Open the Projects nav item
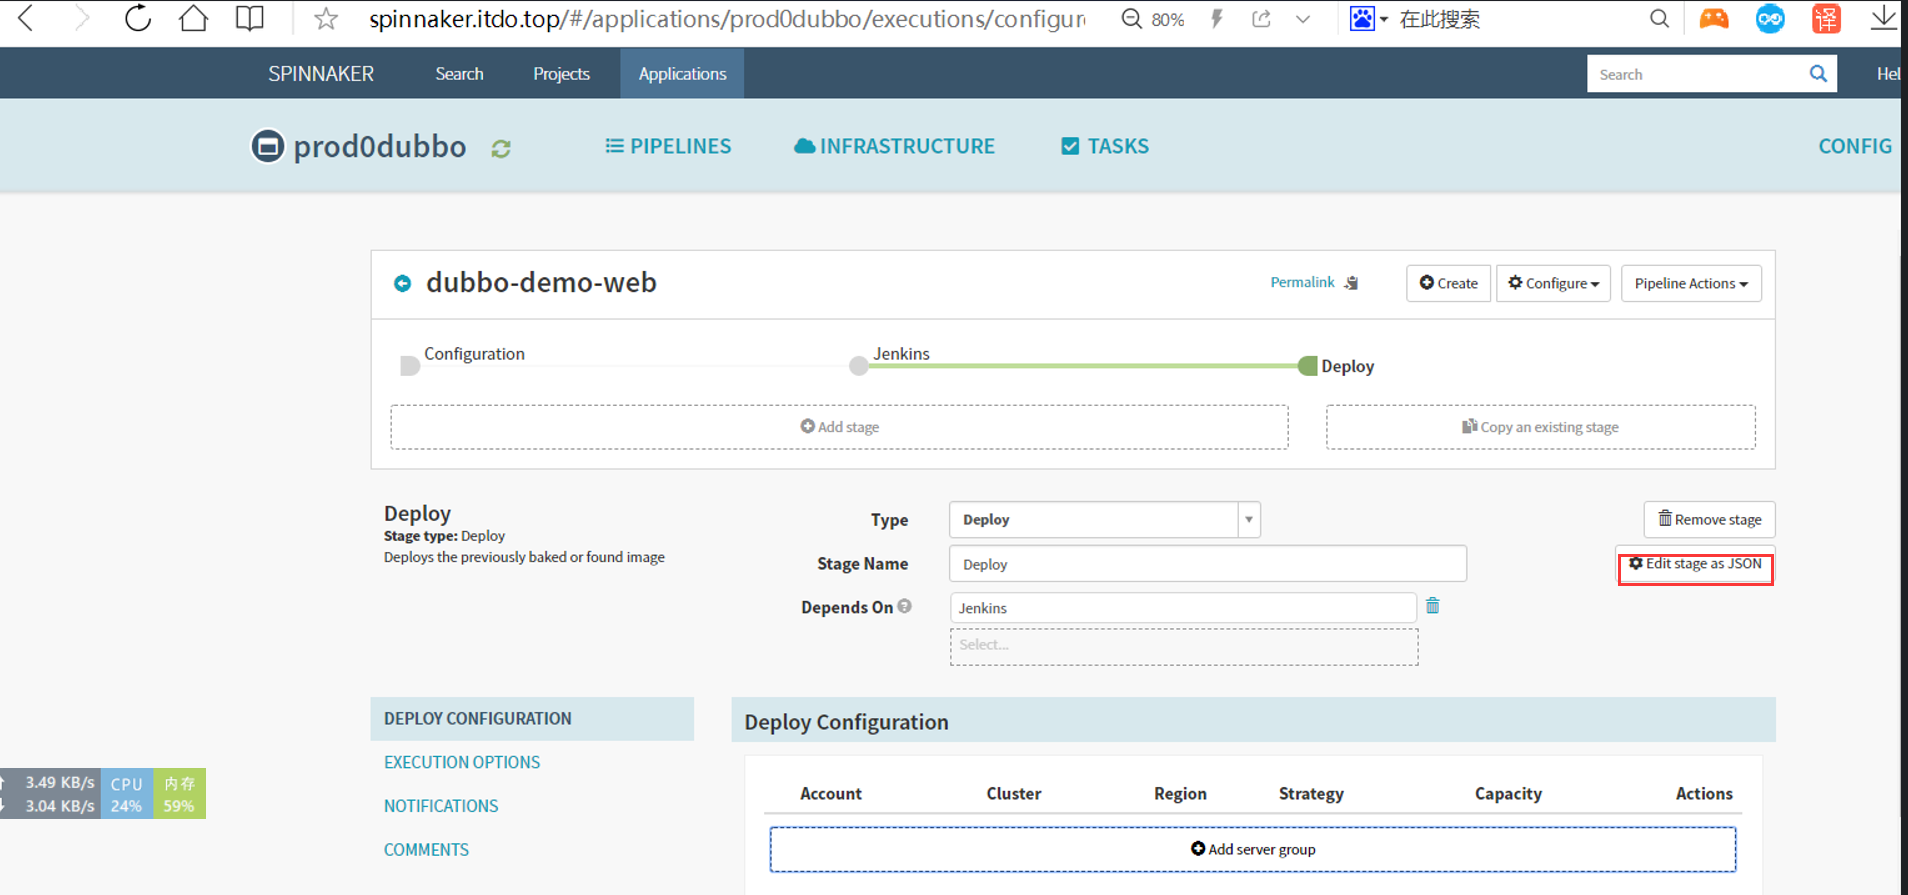 click(x=561, y=74)
